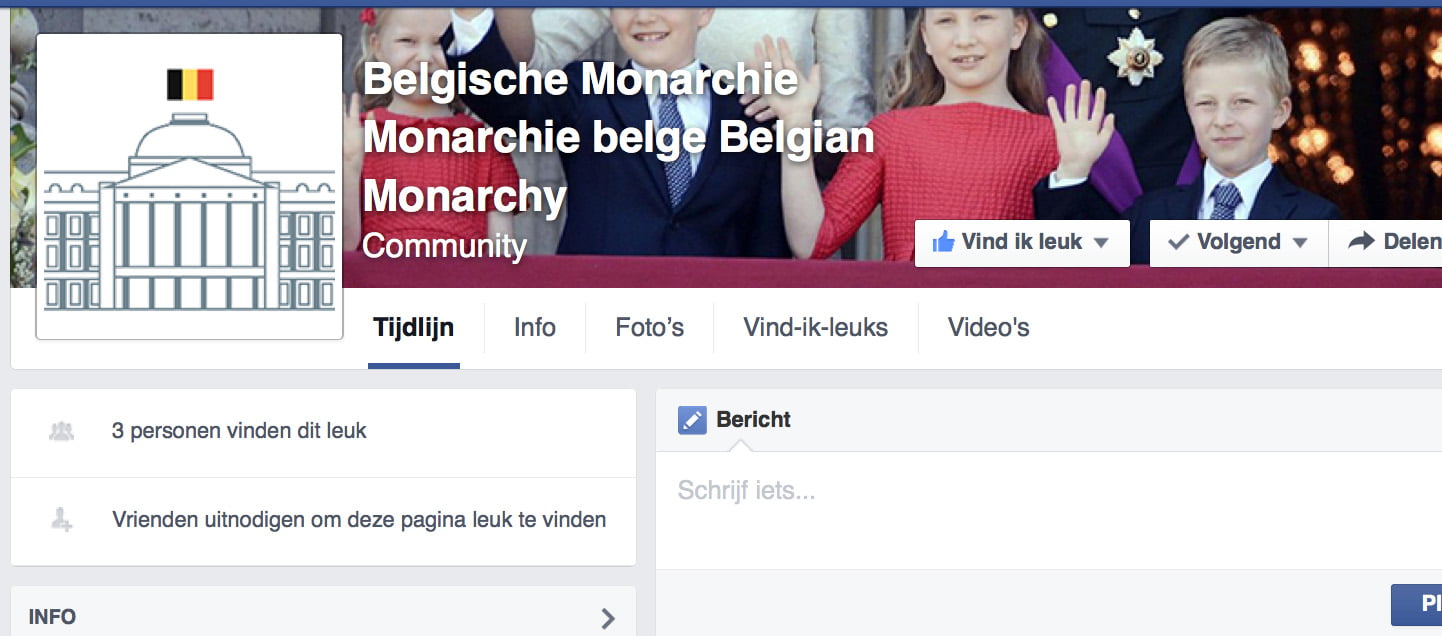Click the people icon beside 3 personen
Screen dimensions: 1442x636
[62, 432]
